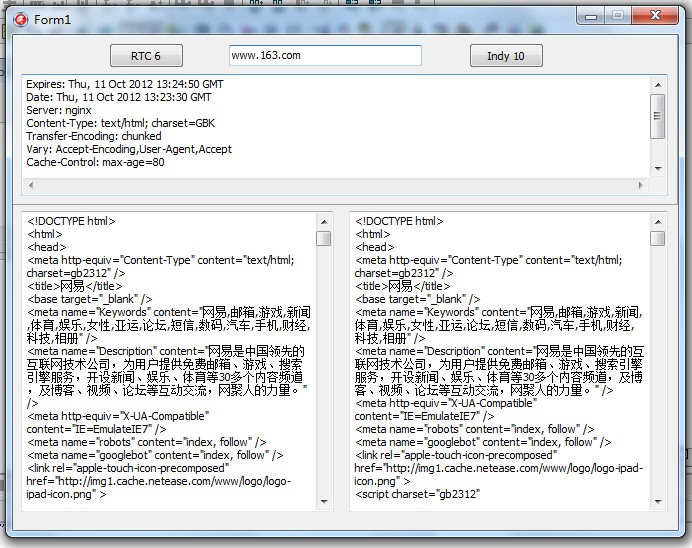Click the Indy 10 button
The height and width of the screenshot is (548, 692).
(506, 56)
